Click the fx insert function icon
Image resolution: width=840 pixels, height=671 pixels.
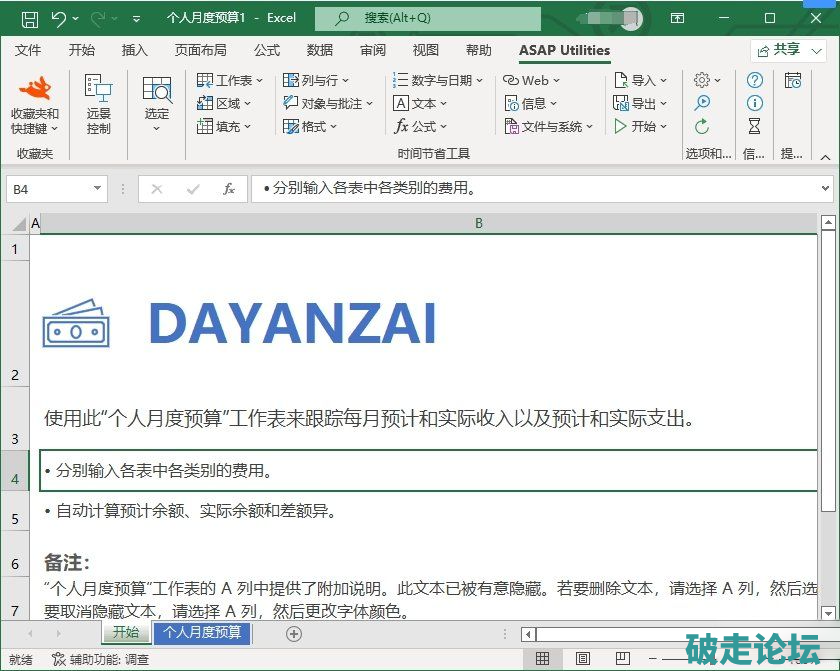pos(229,189)
